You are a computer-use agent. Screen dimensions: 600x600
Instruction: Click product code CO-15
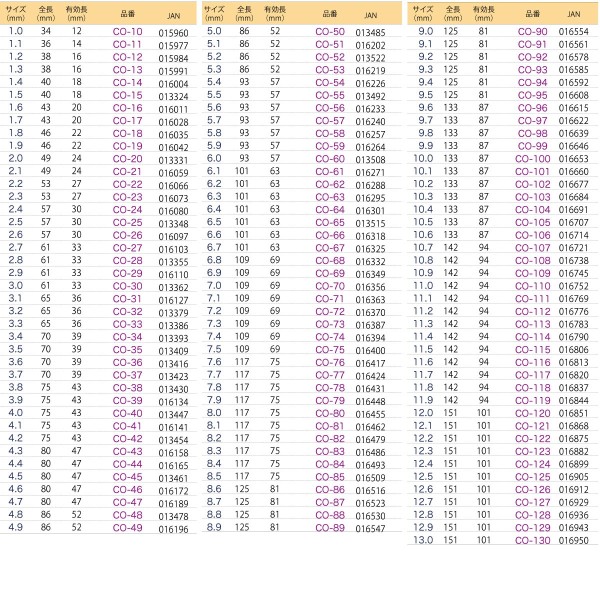pyautogui.click(x=127, y=95)
